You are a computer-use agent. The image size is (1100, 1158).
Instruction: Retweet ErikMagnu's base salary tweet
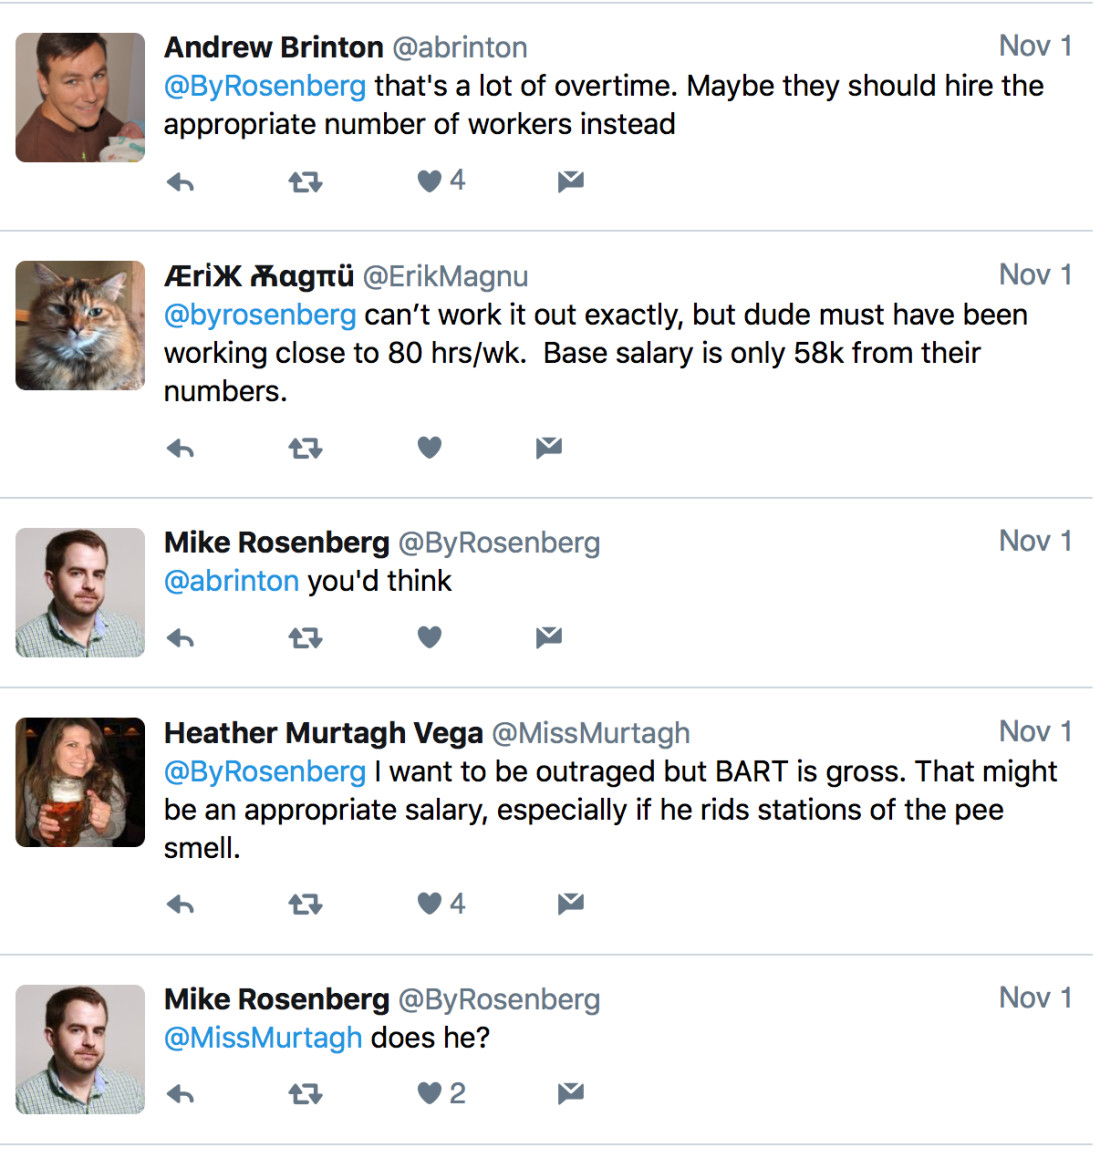click(305, 449)
